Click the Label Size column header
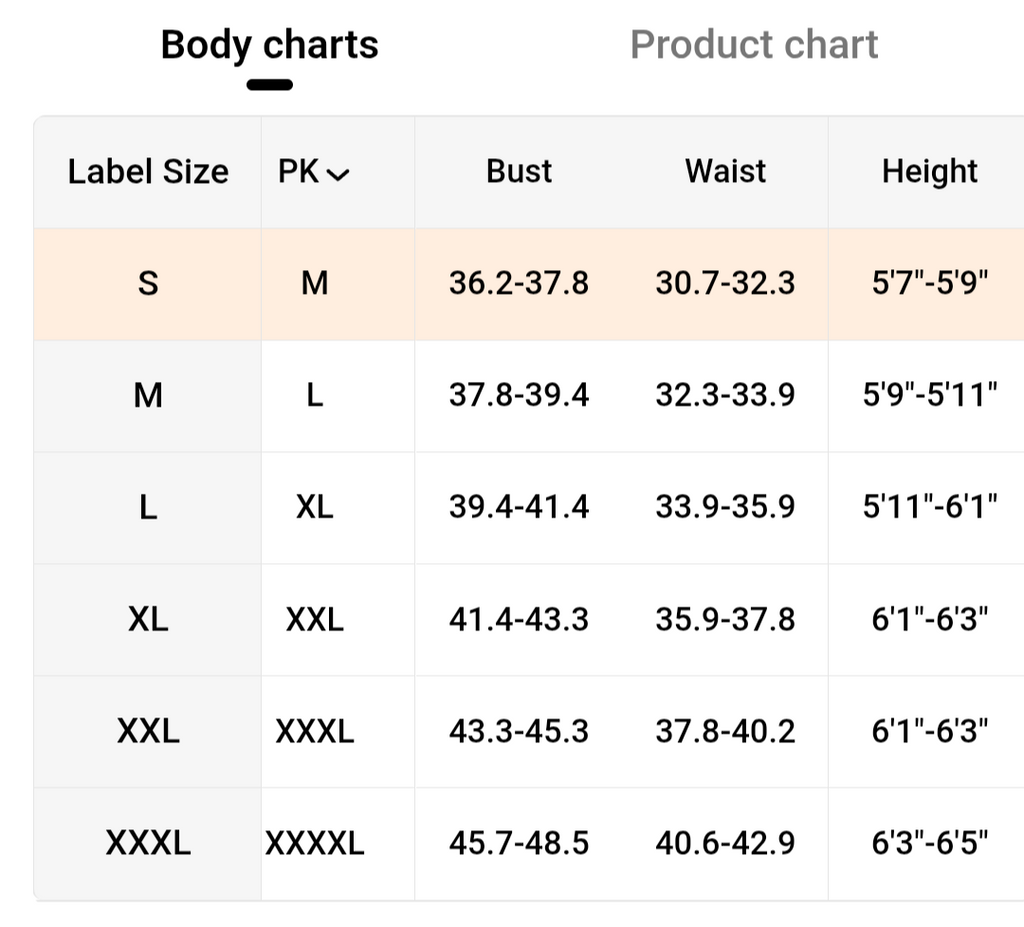The height and width of the screenshot is (927, 1024). coord(148,172)
